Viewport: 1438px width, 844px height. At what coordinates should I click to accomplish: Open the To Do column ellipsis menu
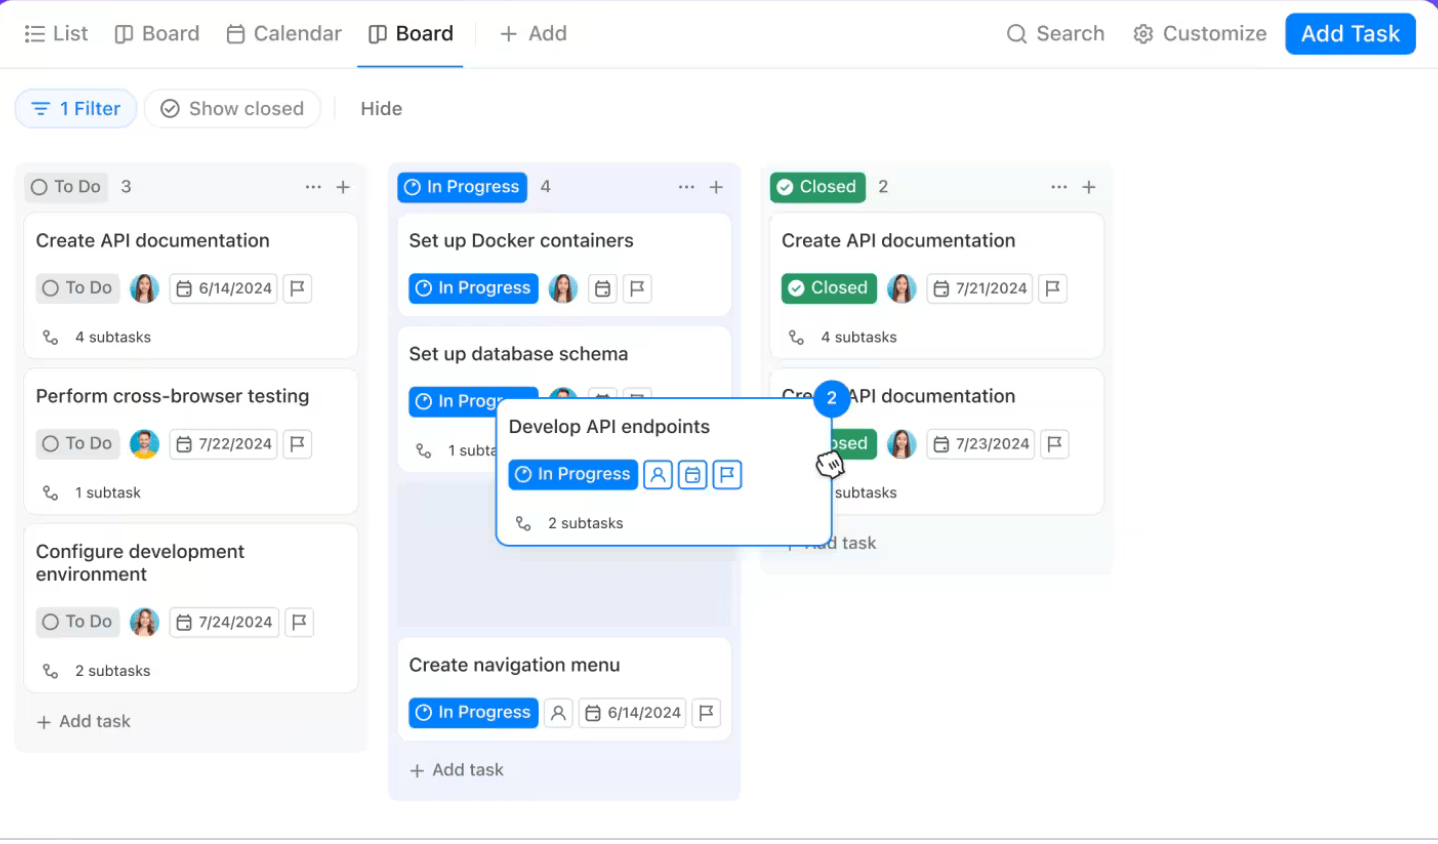(313, 187)
